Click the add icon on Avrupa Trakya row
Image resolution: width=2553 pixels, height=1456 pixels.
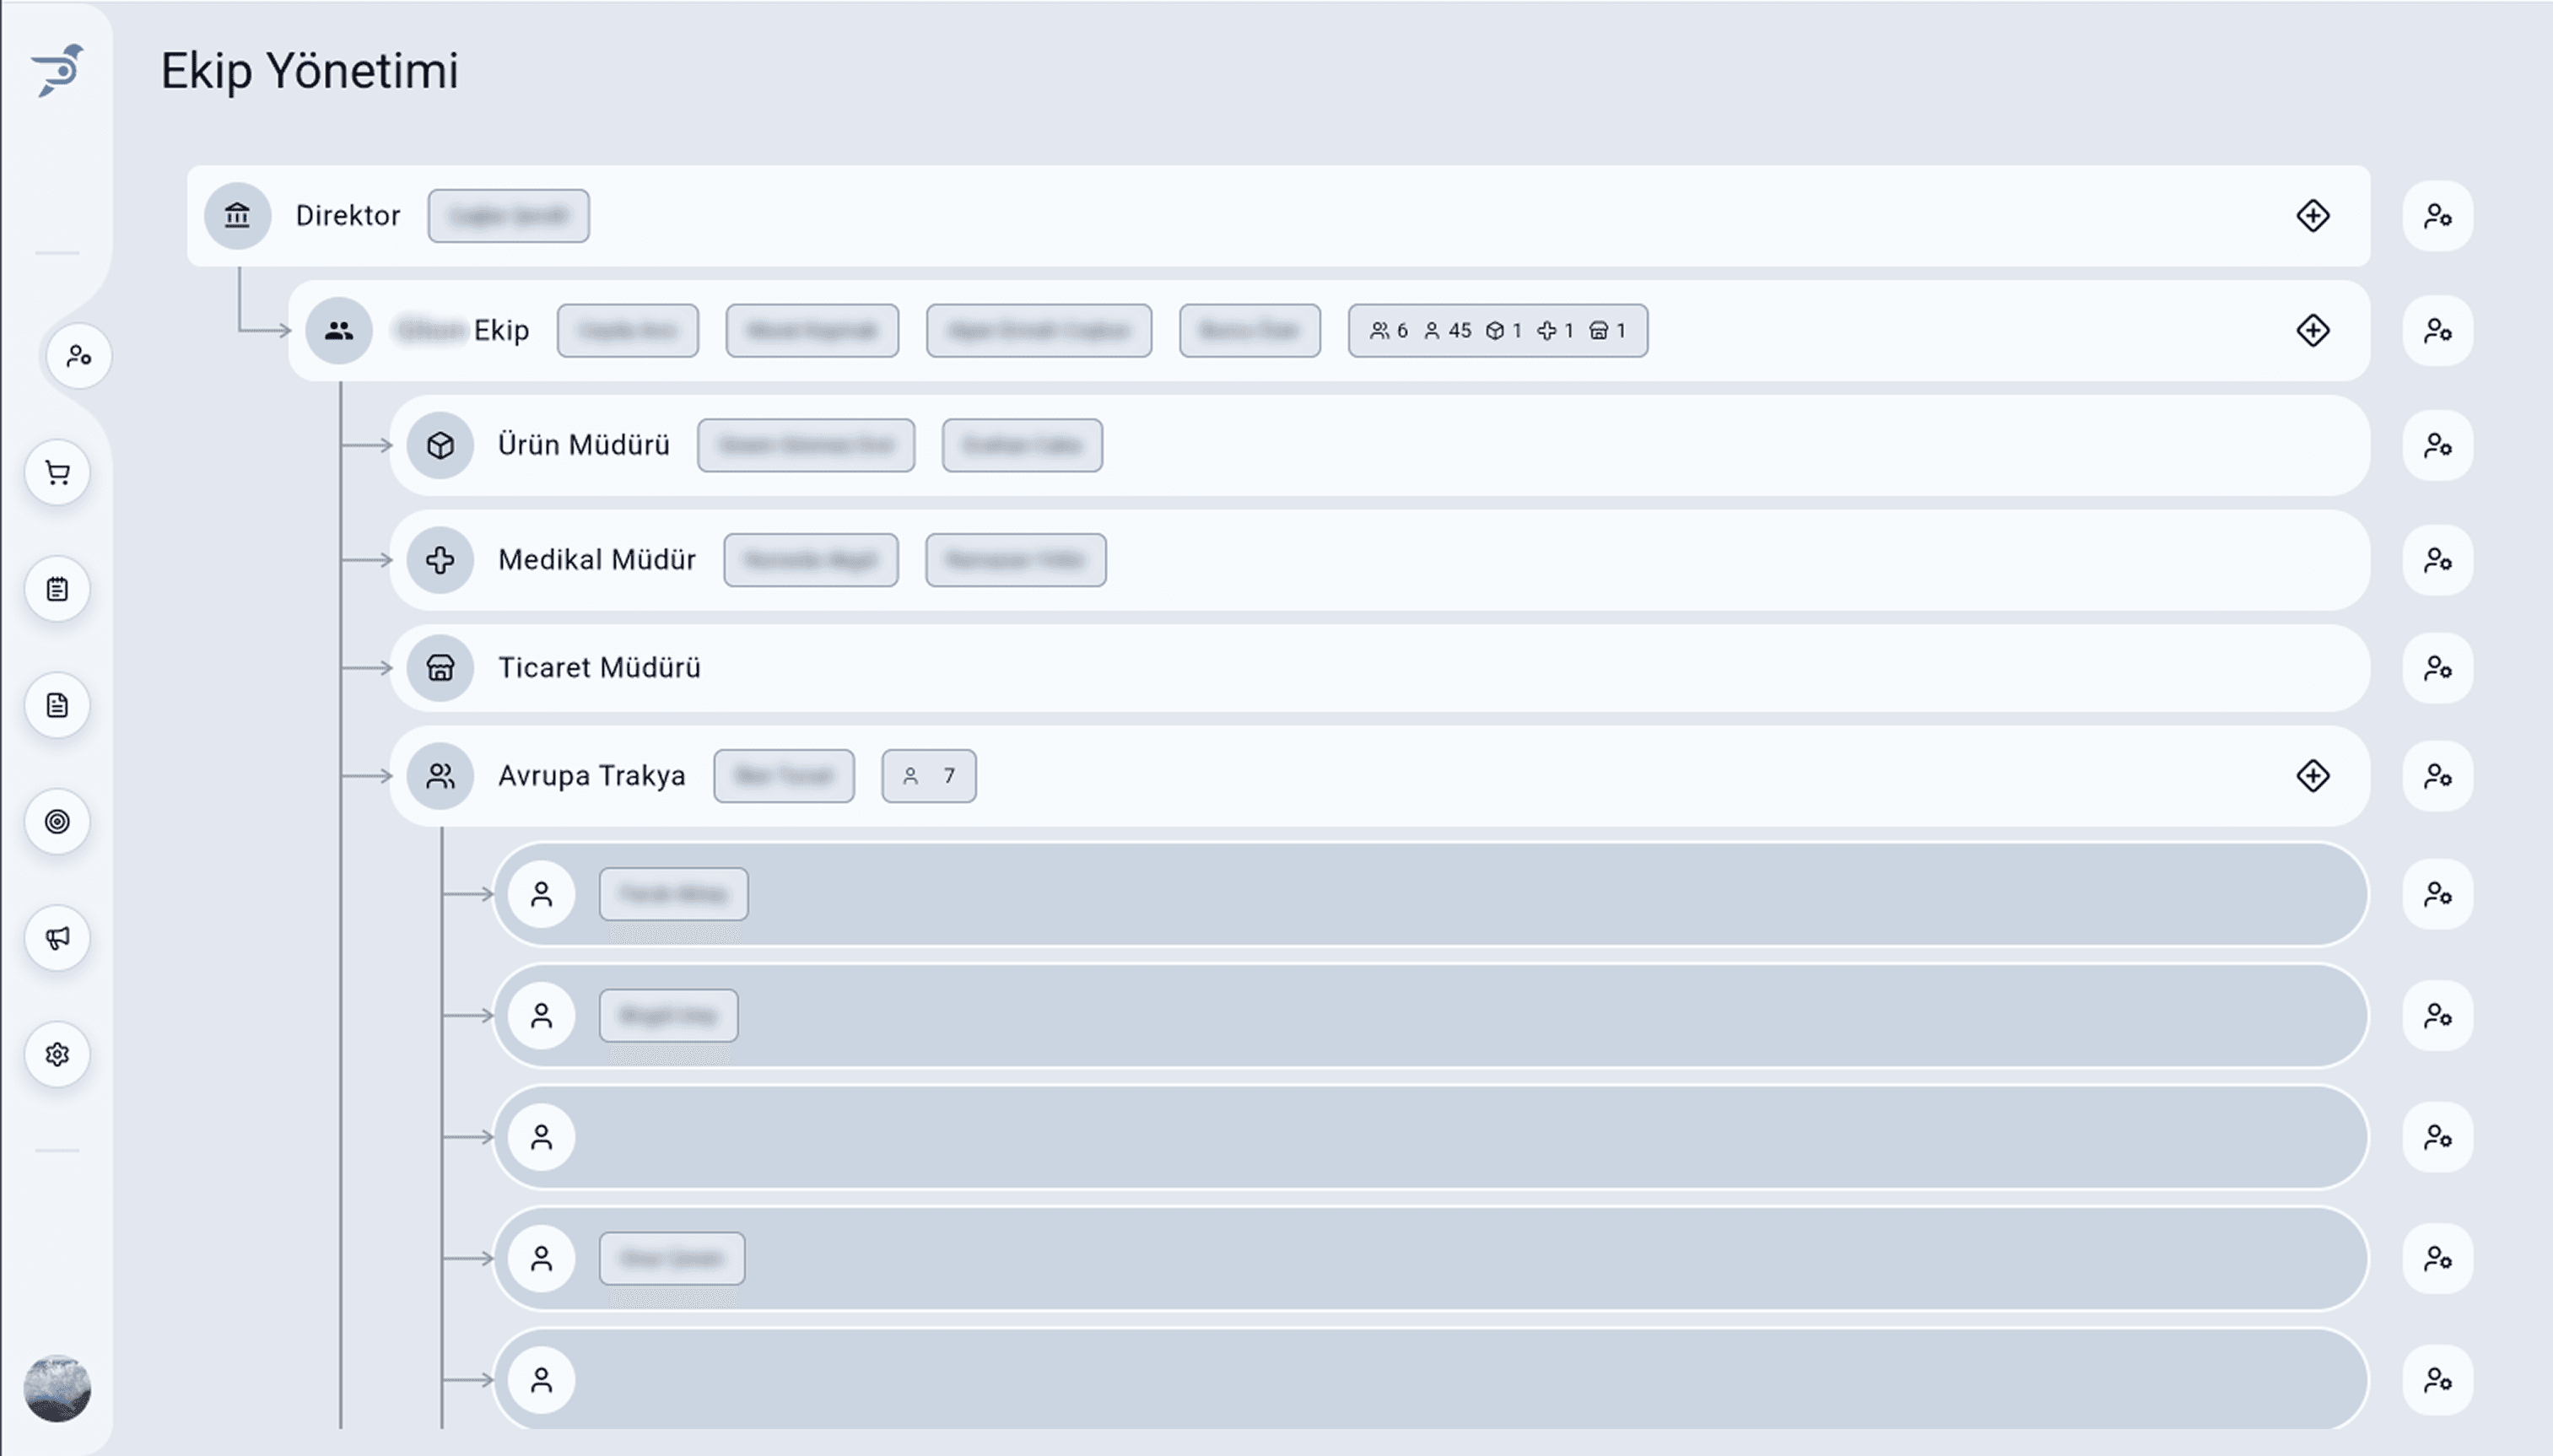click(x=2312, y=776)
